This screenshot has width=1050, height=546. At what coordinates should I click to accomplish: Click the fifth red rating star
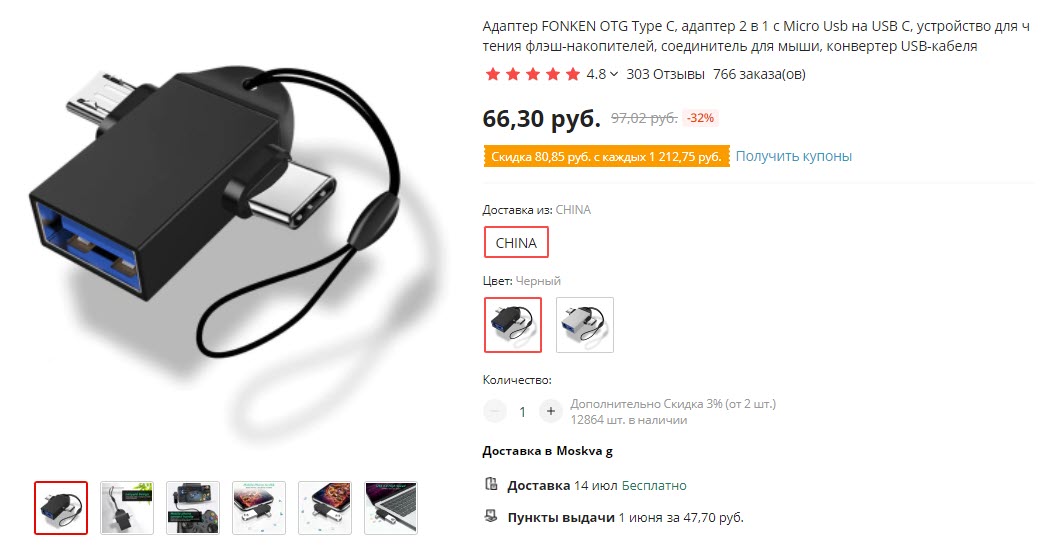tap(573, 74)
